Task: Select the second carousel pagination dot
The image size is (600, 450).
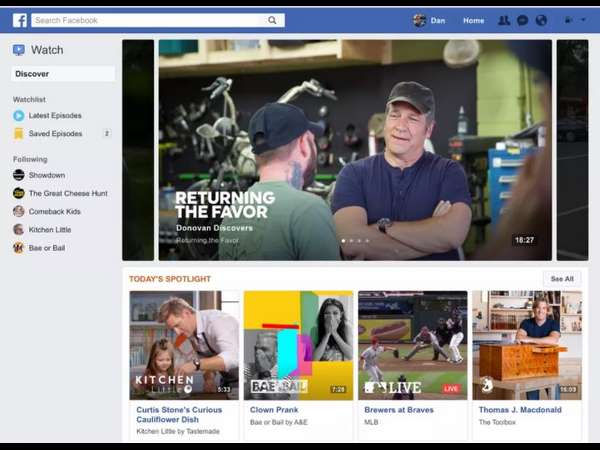Action: click(x=350, y=241)
